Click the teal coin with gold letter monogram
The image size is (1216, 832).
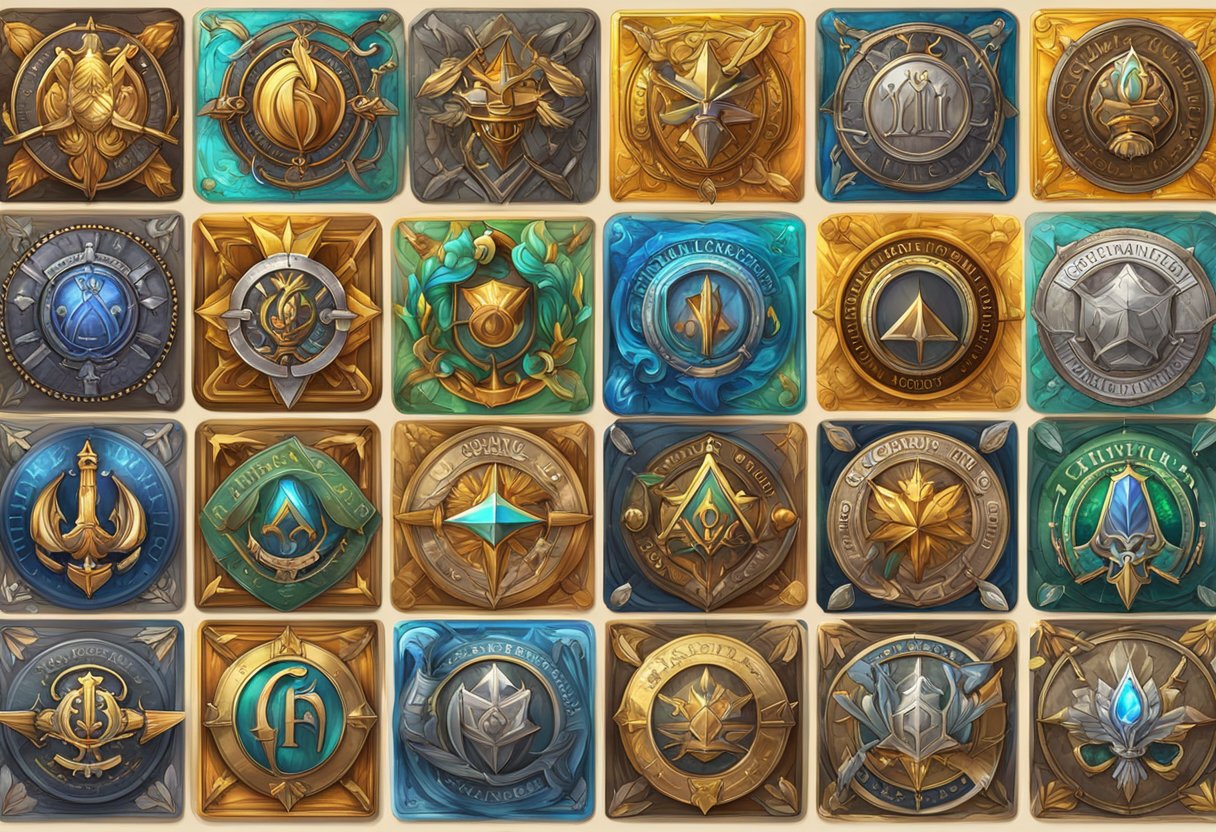point(290,718)
